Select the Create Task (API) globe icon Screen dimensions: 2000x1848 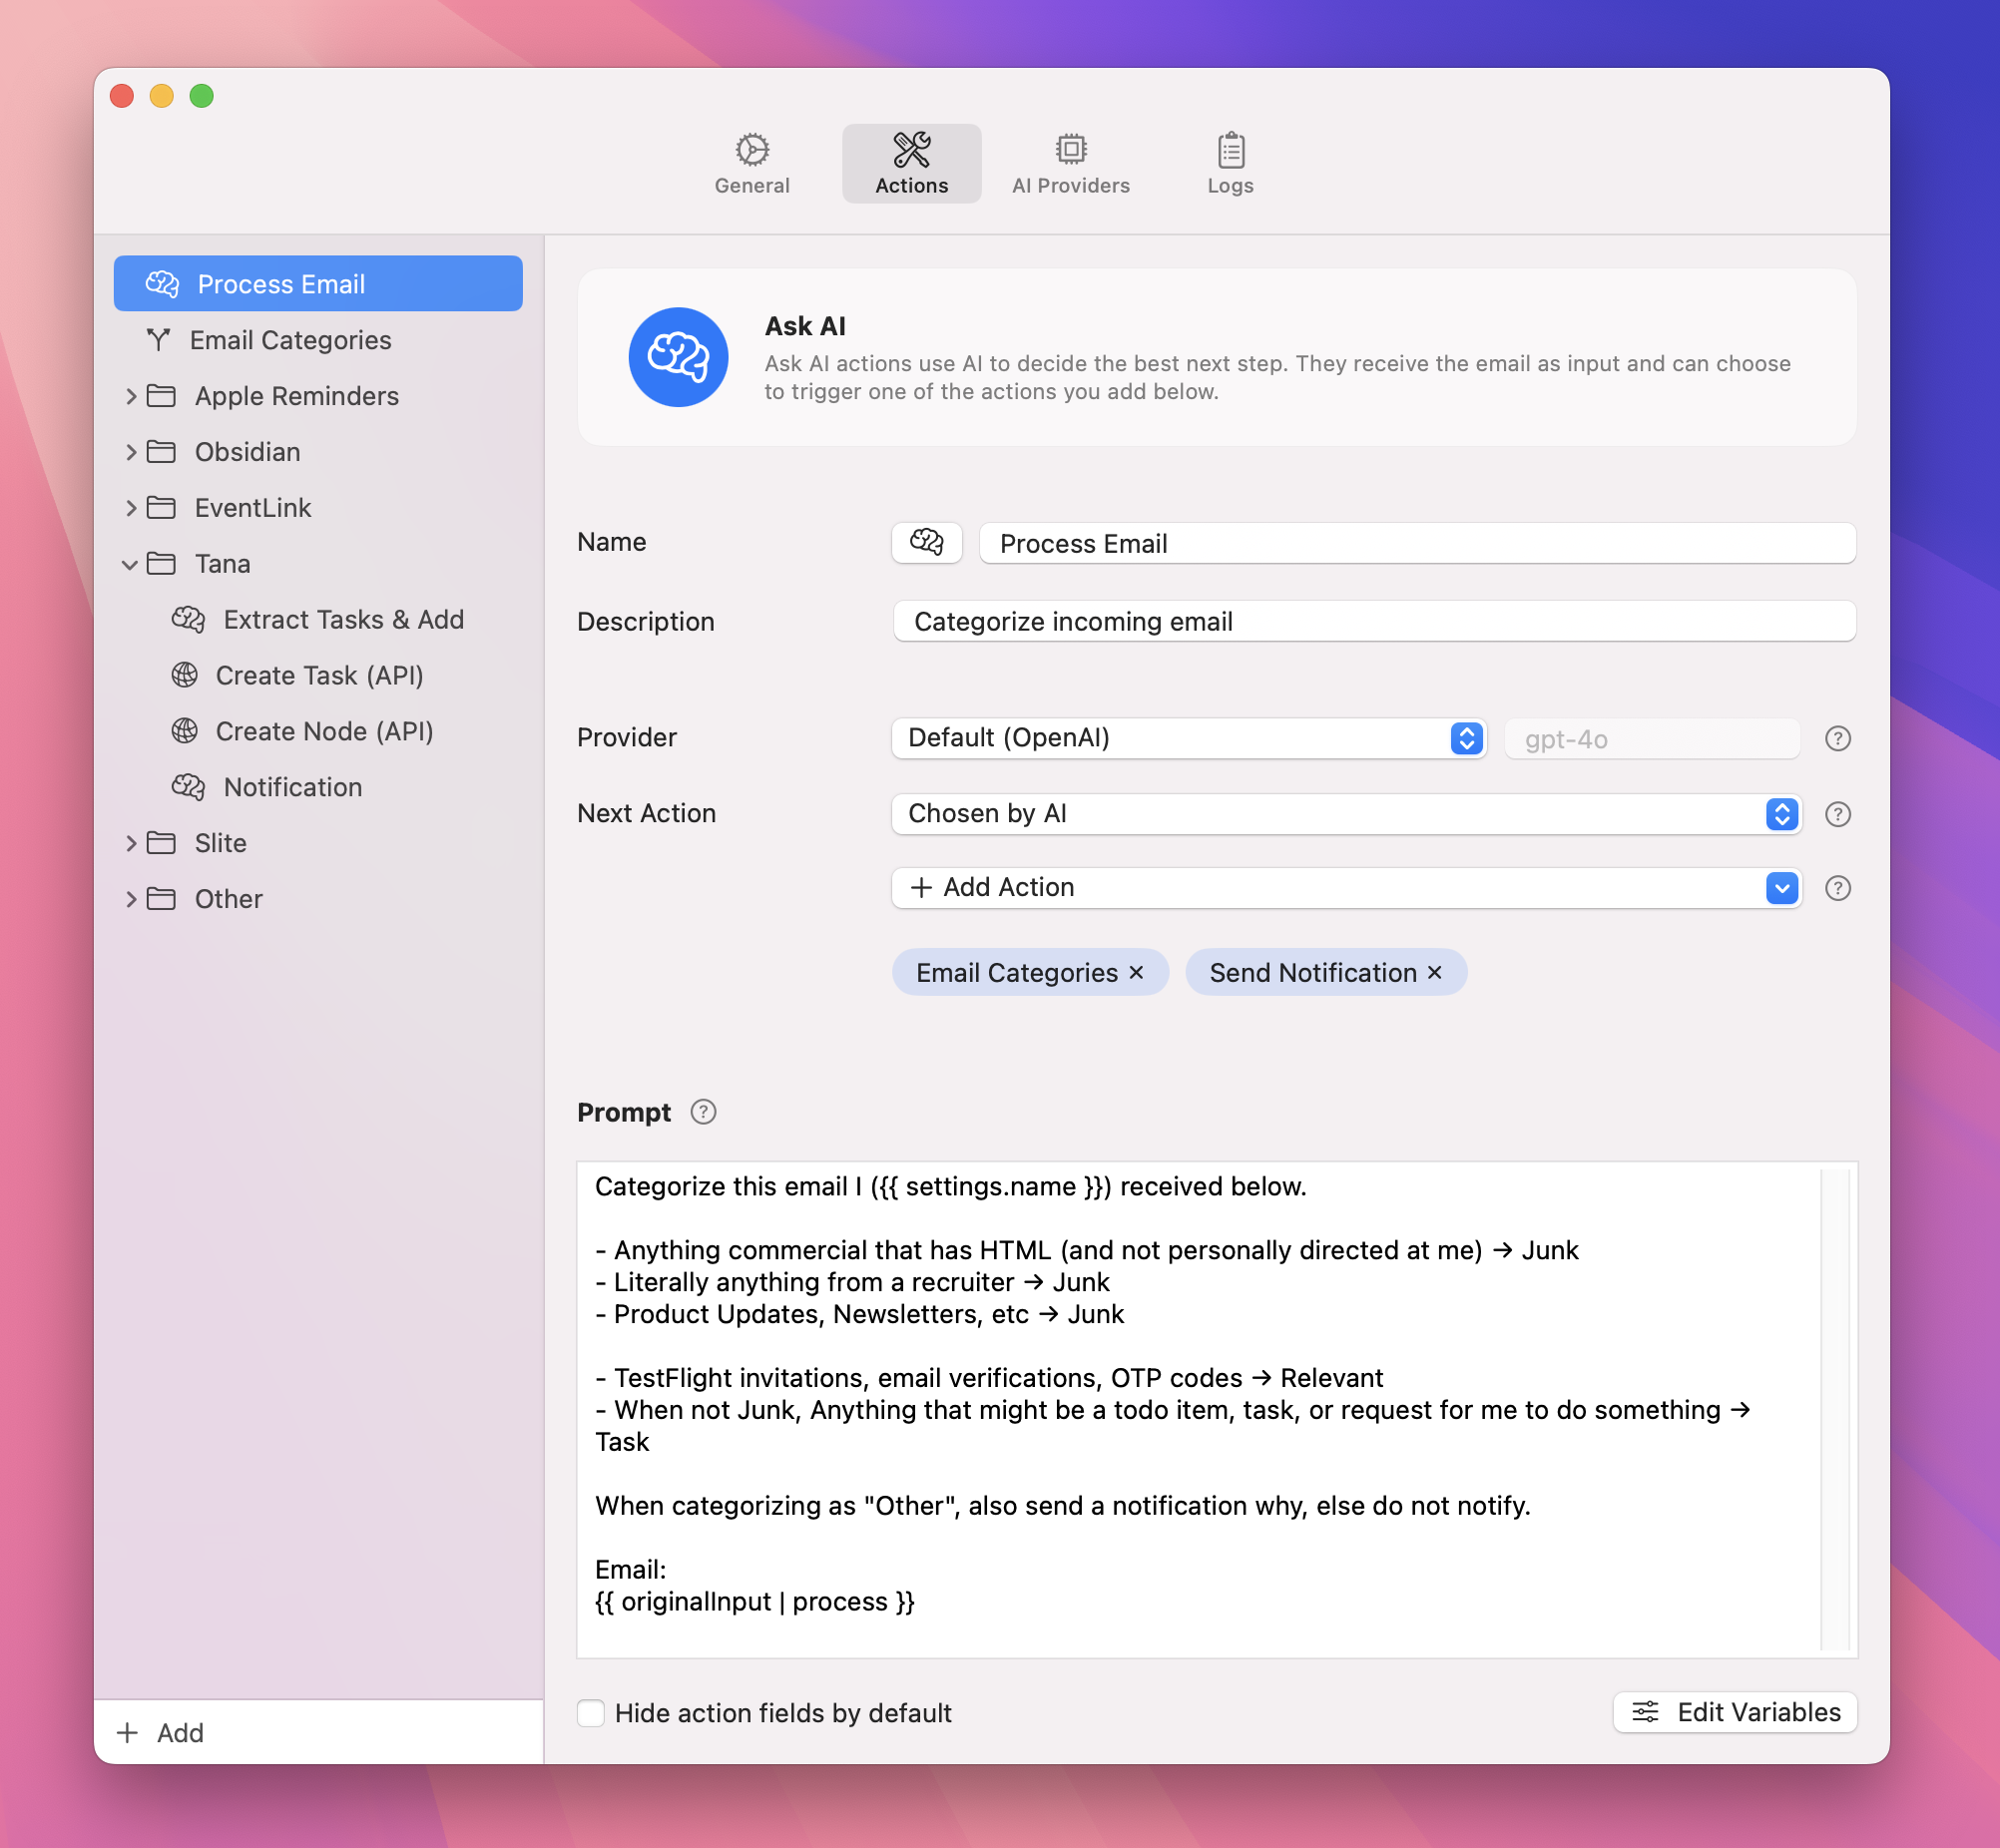tap(184, 675)
